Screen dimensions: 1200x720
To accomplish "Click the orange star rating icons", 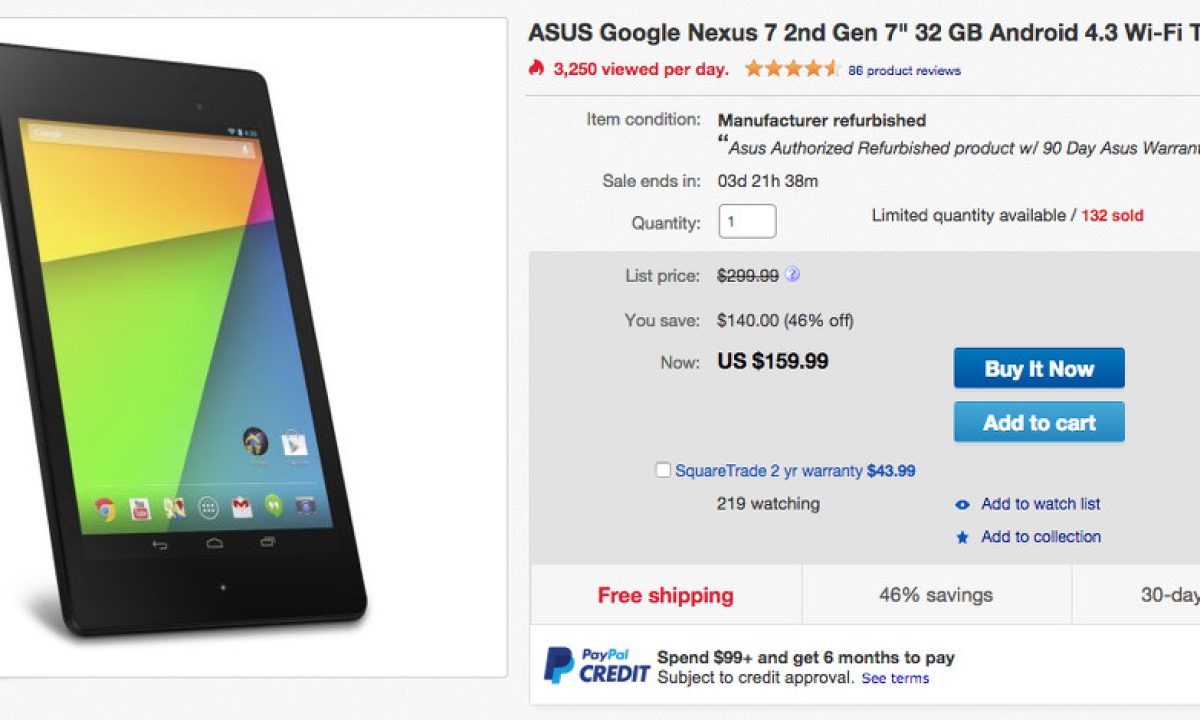I will (x=792, y=69).
